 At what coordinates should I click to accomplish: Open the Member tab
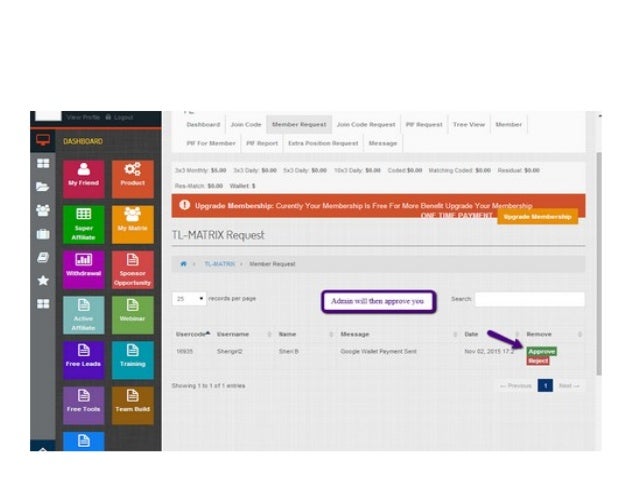coord(509,125)
